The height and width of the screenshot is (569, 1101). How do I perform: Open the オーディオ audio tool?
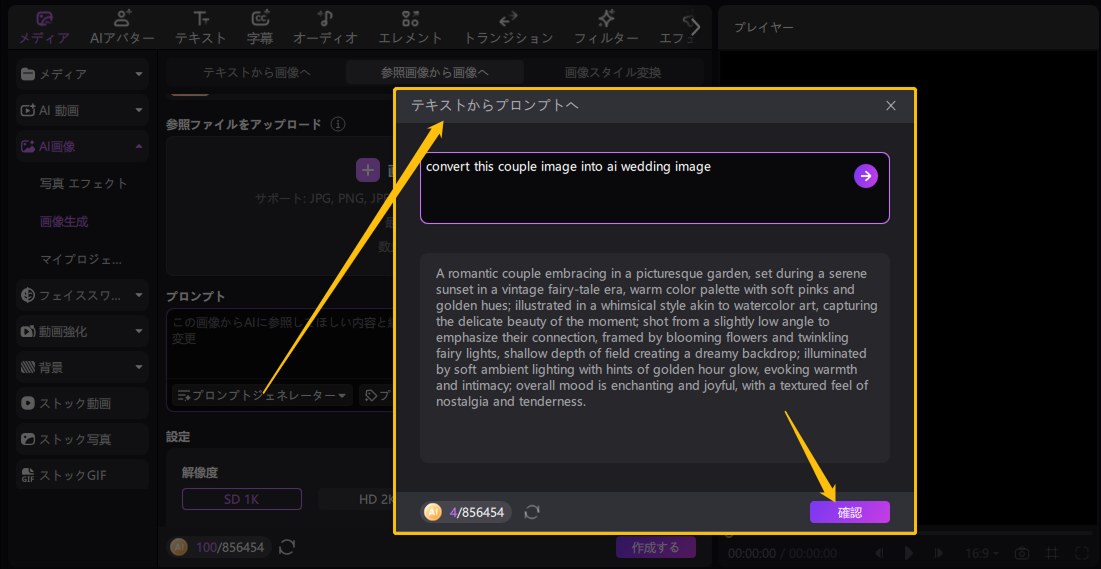pyautogui.click(x=325, y=27)
